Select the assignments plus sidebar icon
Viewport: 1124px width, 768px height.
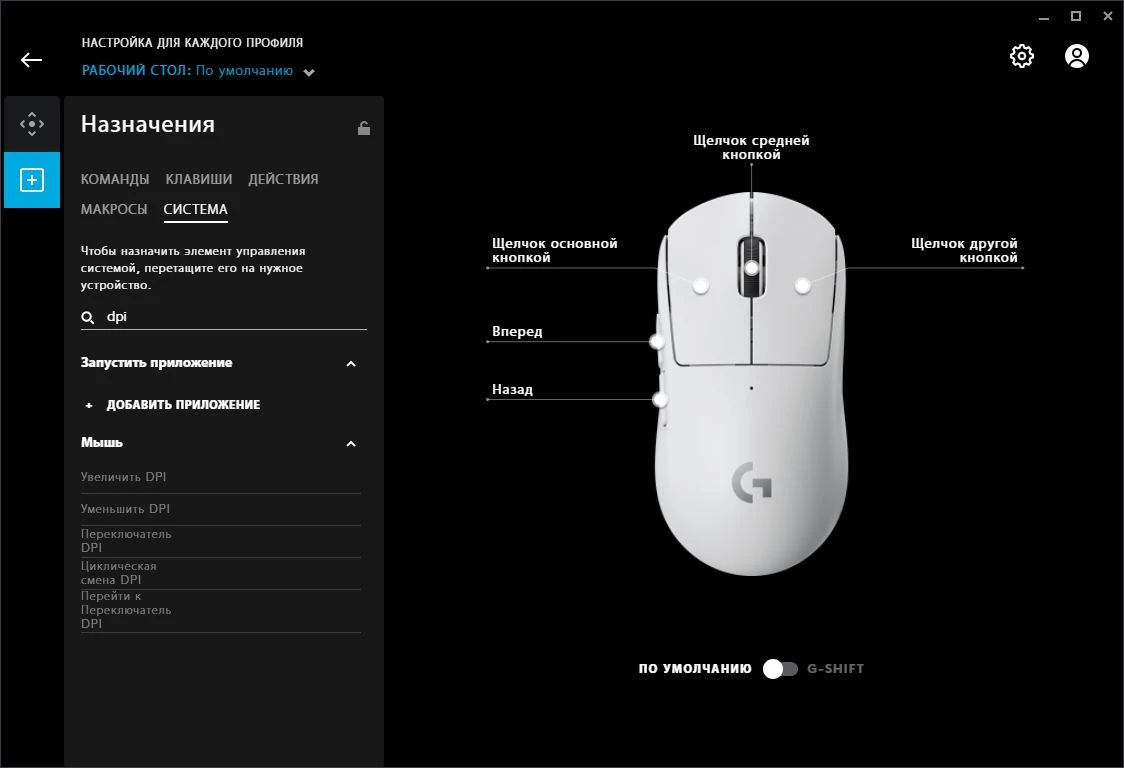coord(32,180)
